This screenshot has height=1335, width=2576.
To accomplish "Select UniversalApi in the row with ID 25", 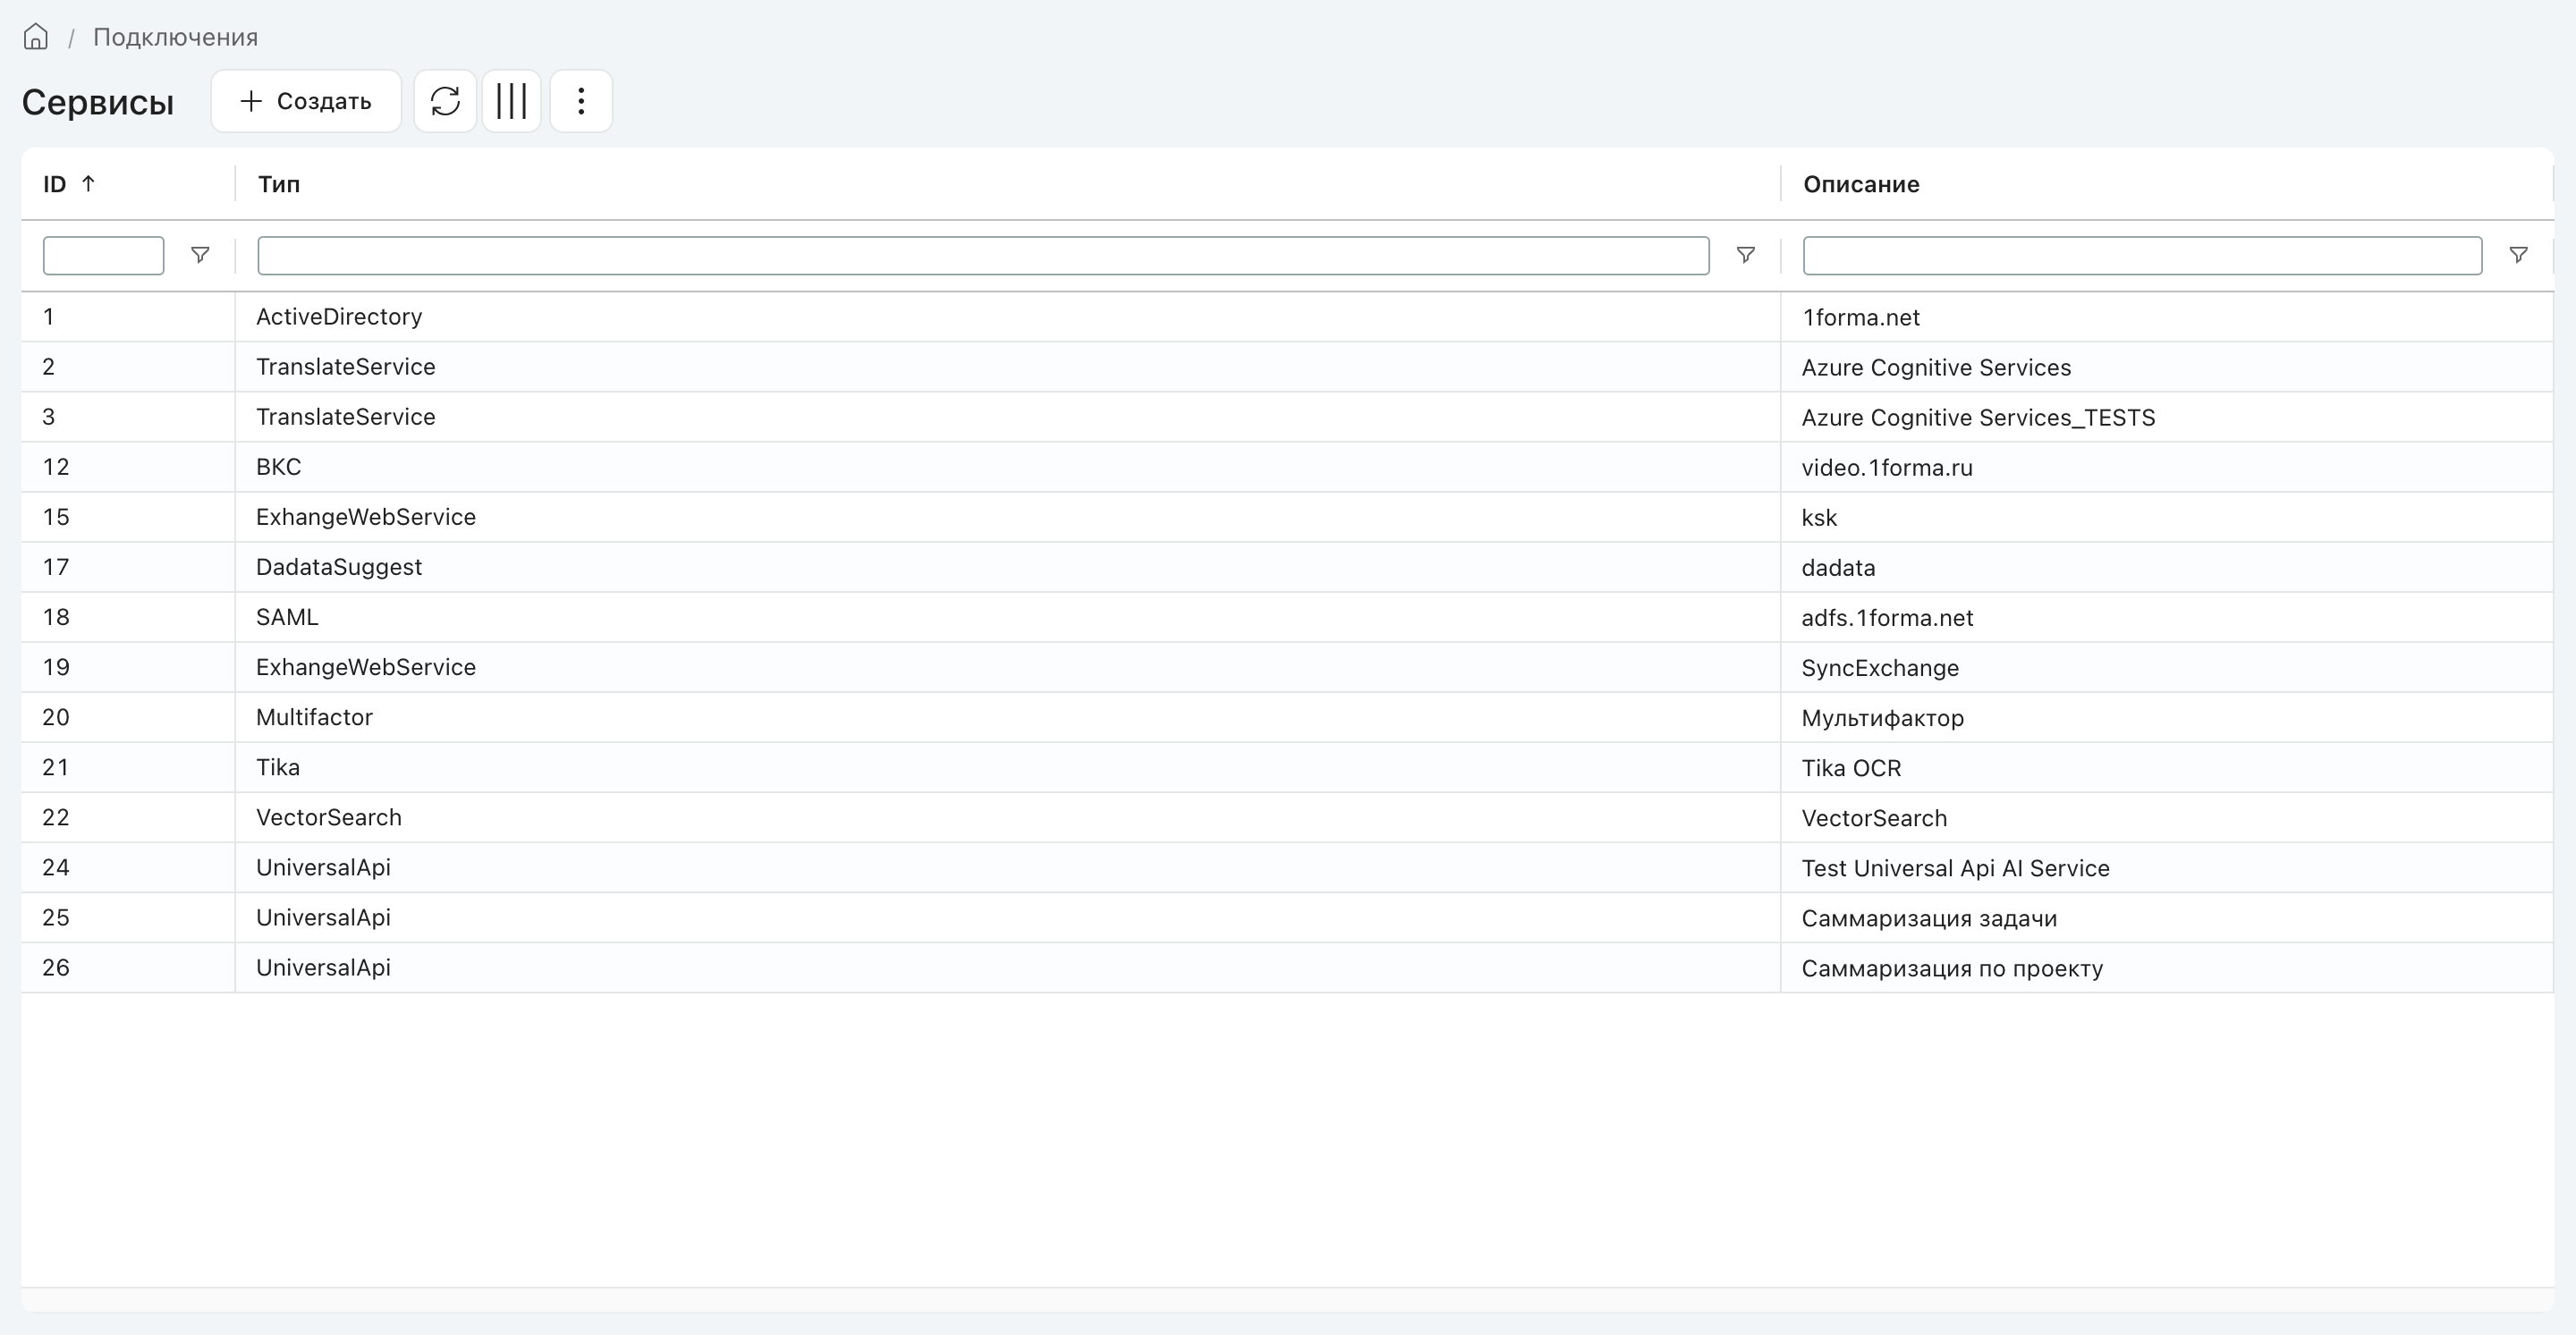I will tap(1007, 917).
